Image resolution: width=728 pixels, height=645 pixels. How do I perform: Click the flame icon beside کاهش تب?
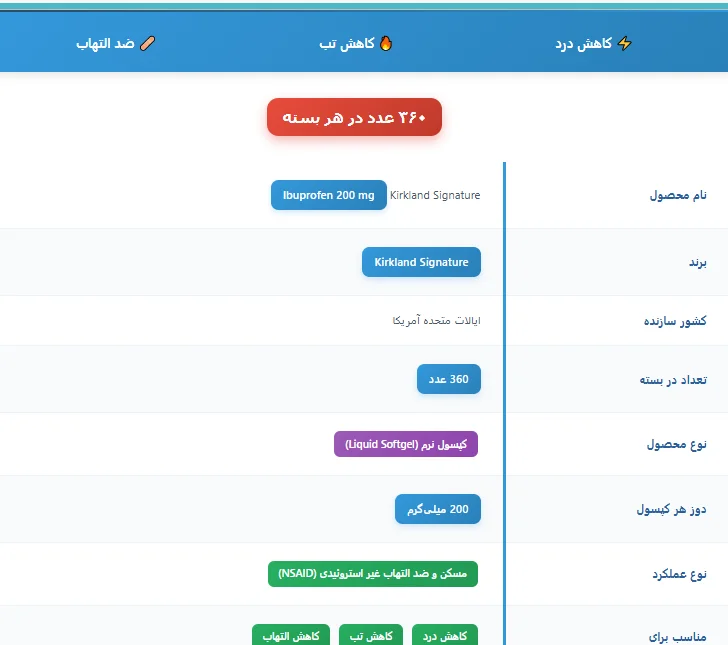[x=386, y=43]
